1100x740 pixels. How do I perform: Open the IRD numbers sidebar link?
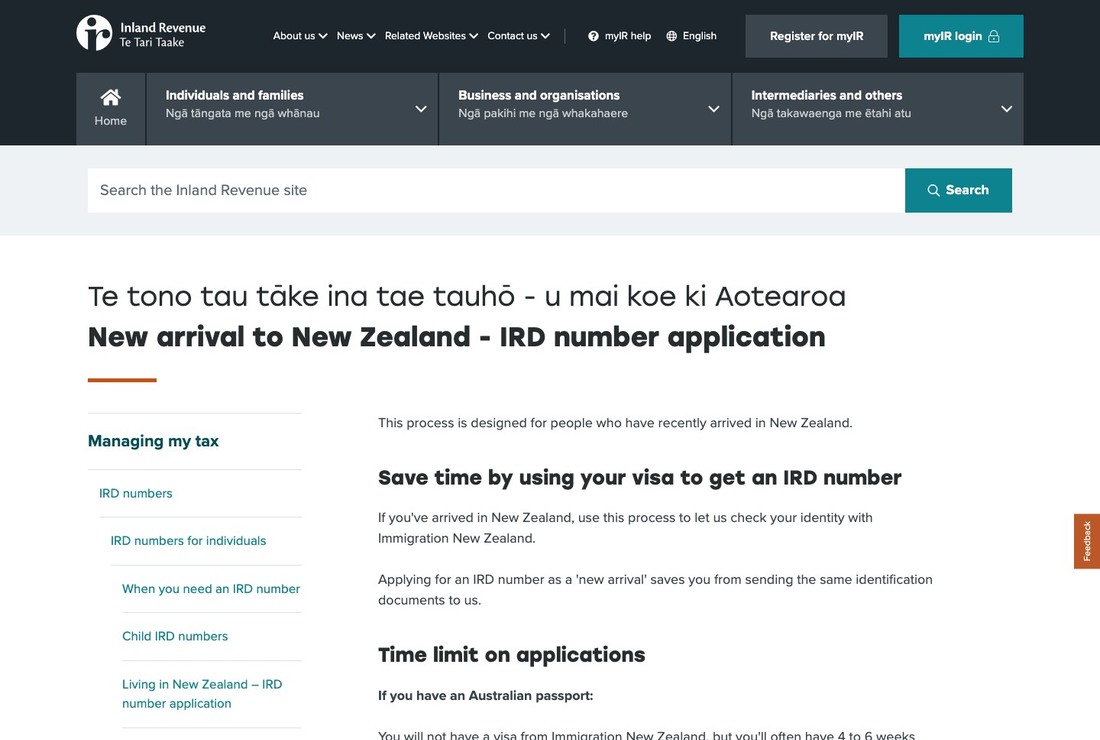[135, 493]
